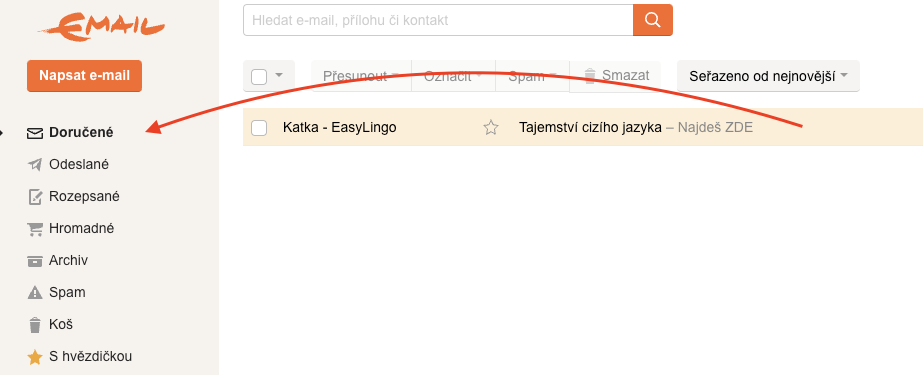
Task: Tick the select-all checkbox in the toolbar
Action: [259, 77]
